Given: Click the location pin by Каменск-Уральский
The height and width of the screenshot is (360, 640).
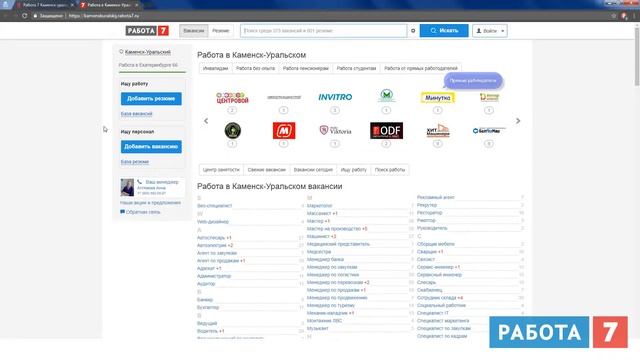Looking at the screenshot, I should [121, 52].
